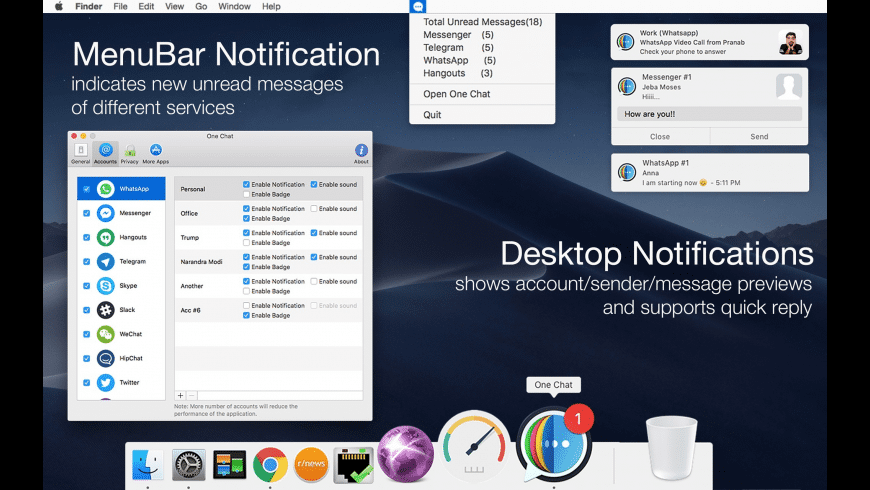Screen dimensions: 870x490
Task: Select the Office account row
Action: 269,213
